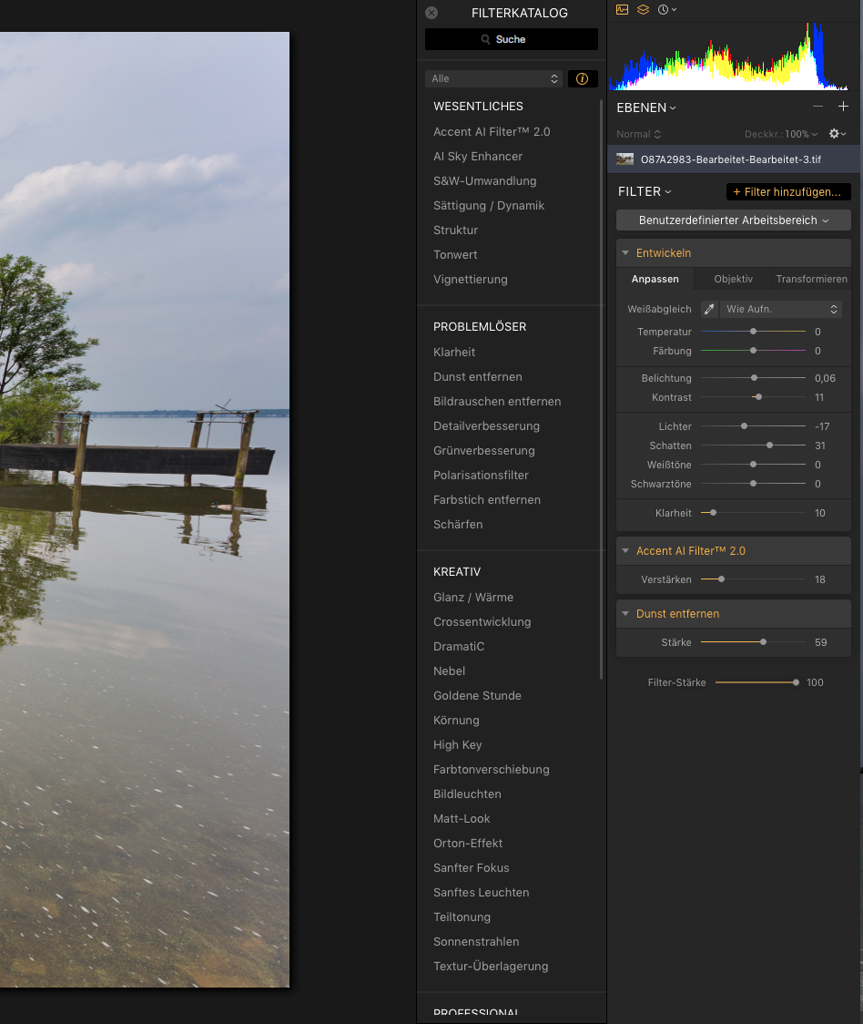This screenshot has height=1024, width=863.
Task: Click the Filter hinzufügen button
Action: pyautogui.click(x=788, y=192)
